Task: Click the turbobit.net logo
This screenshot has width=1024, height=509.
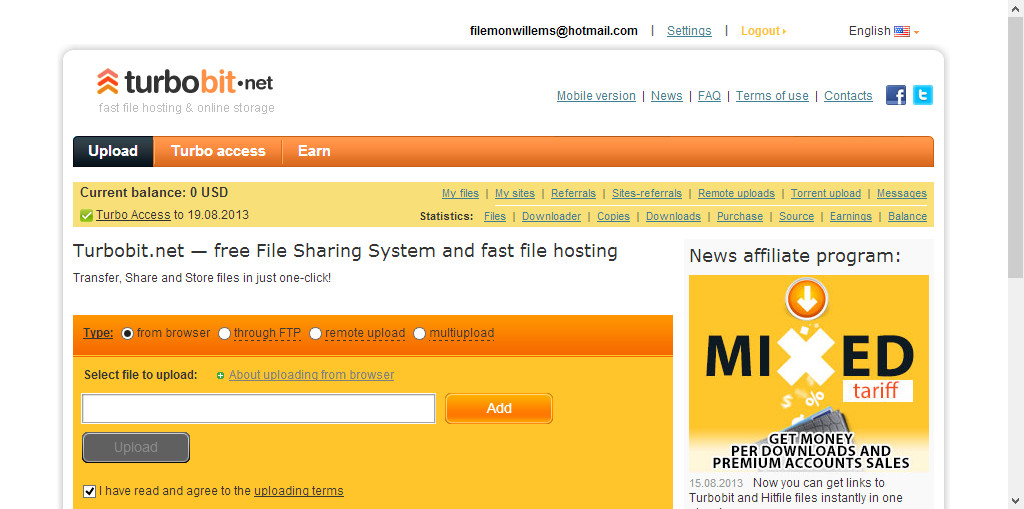Action: pyautogui.click(x=185, y=83)
